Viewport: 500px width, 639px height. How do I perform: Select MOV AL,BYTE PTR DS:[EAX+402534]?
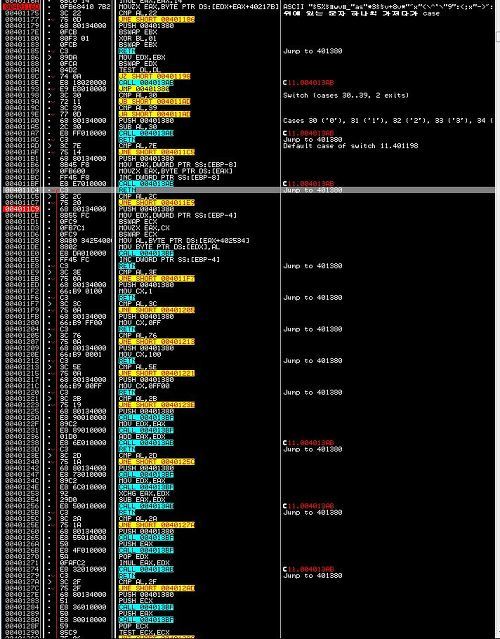click(x=184, y=240)
